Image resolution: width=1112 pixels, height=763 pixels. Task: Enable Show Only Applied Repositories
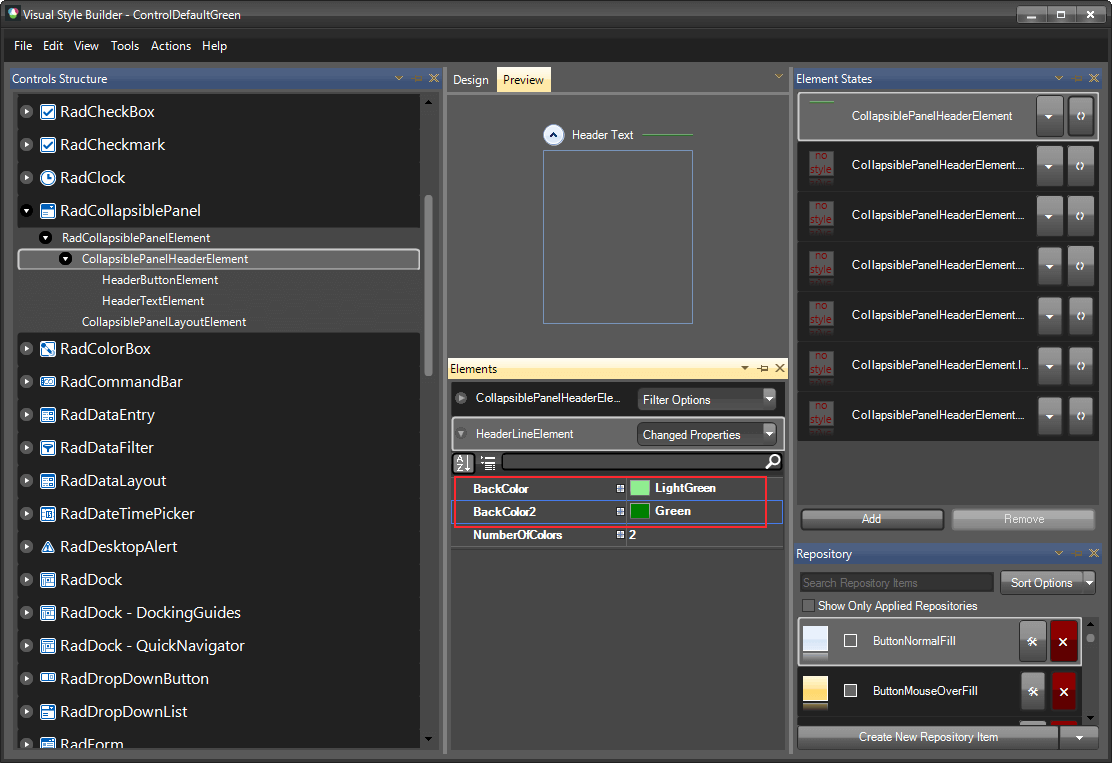(x=808, y=605)
